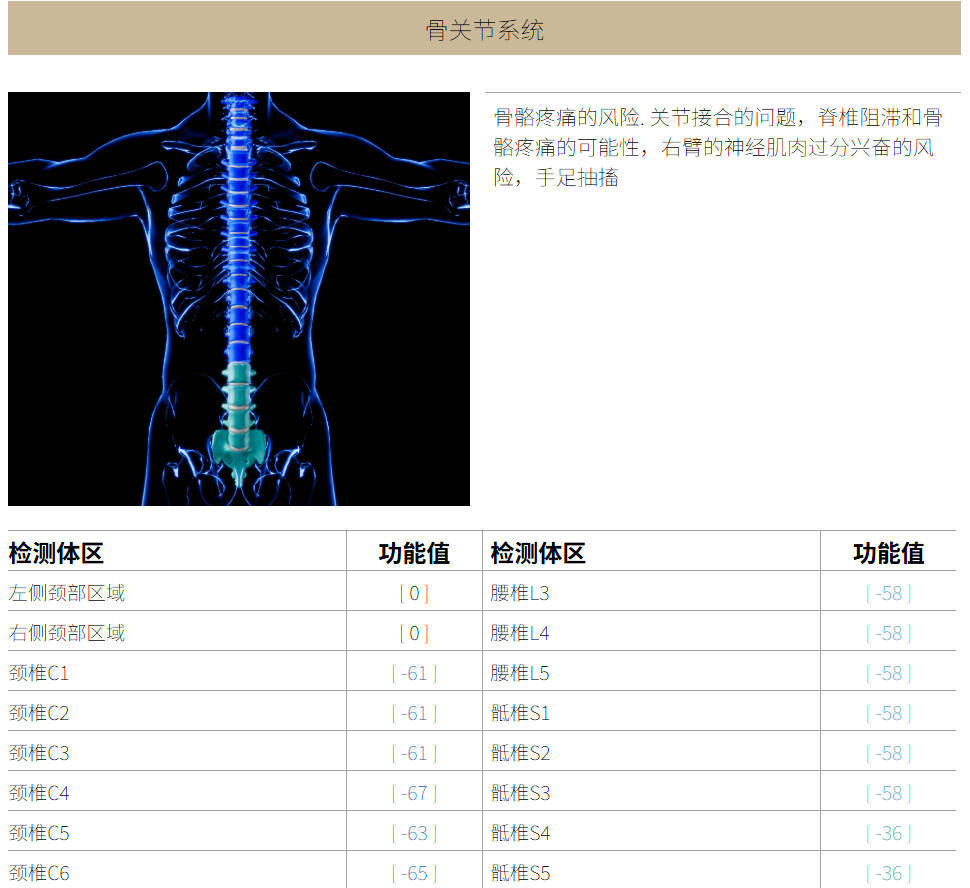
Task: Click the -61 value for 颈椎C1
Action: click(x=414, y=673)
